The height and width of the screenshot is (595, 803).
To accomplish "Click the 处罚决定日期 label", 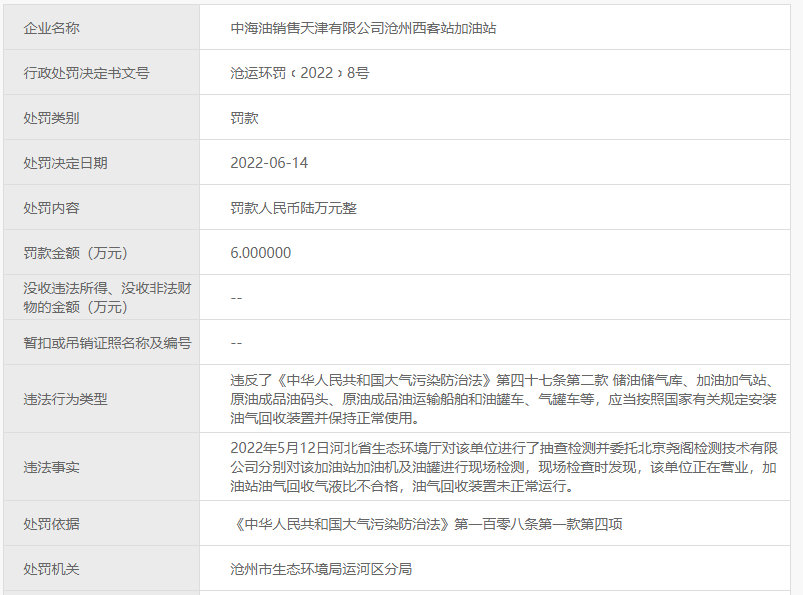I will [65, 163].
